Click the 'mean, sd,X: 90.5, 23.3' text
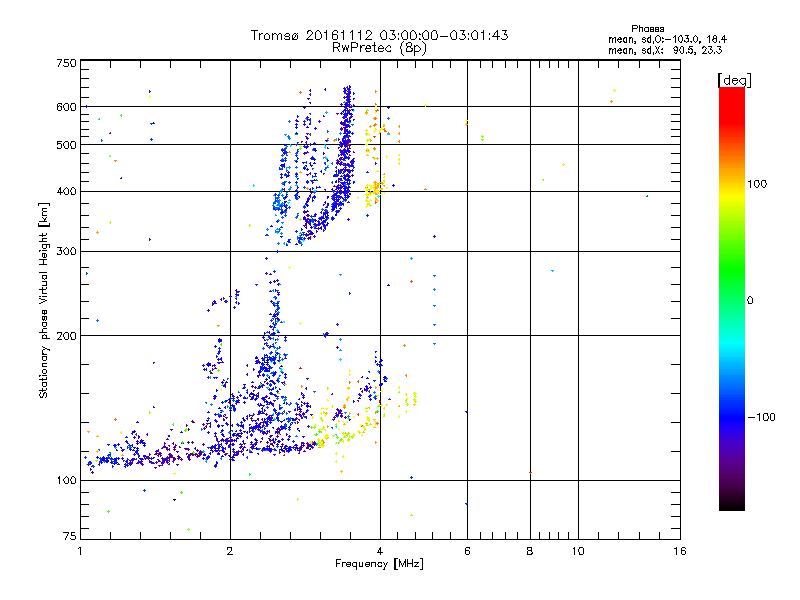The image size is (800, 600). point(665,50)
